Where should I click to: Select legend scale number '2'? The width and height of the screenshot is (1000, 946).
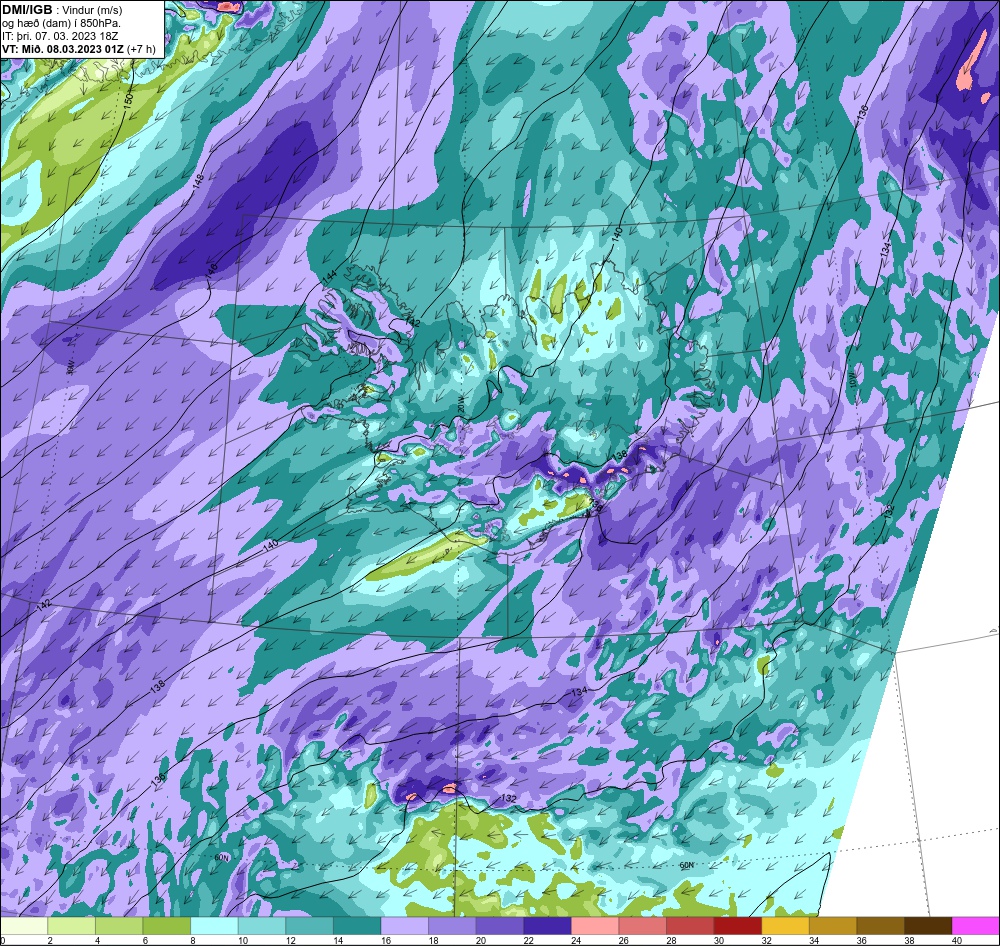(48, 940)
